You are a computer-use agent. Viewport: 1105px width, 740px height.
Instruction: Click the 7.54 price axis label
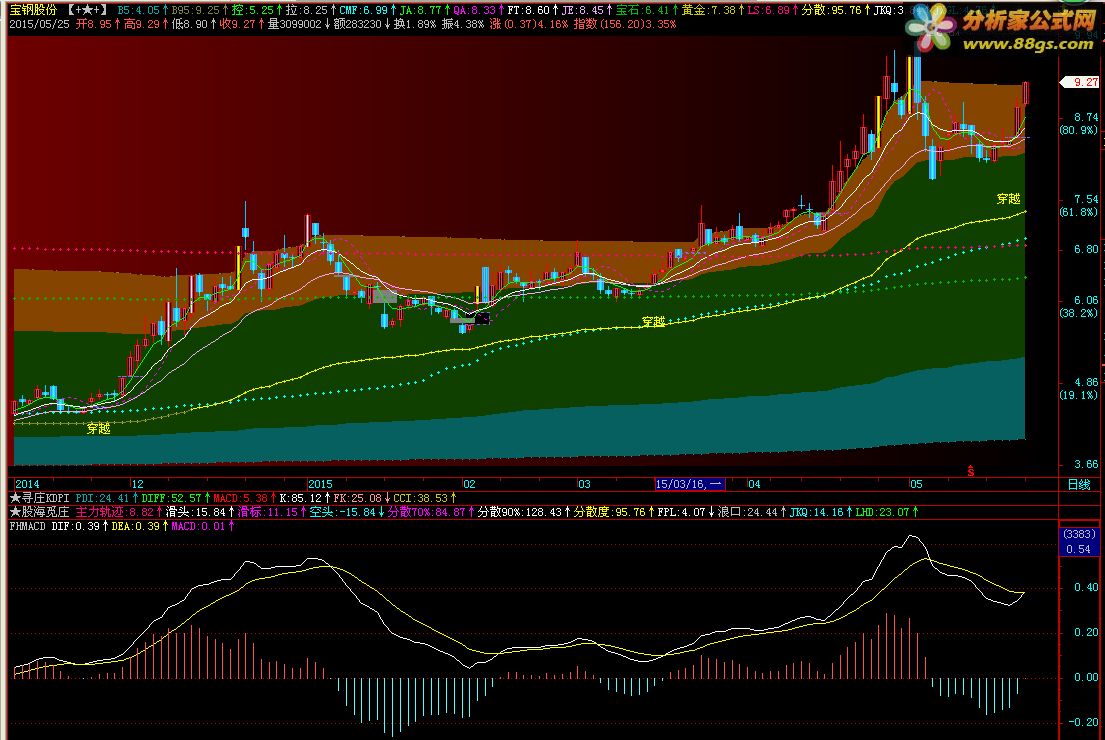pyautogui.click(x=1086, y=199)
